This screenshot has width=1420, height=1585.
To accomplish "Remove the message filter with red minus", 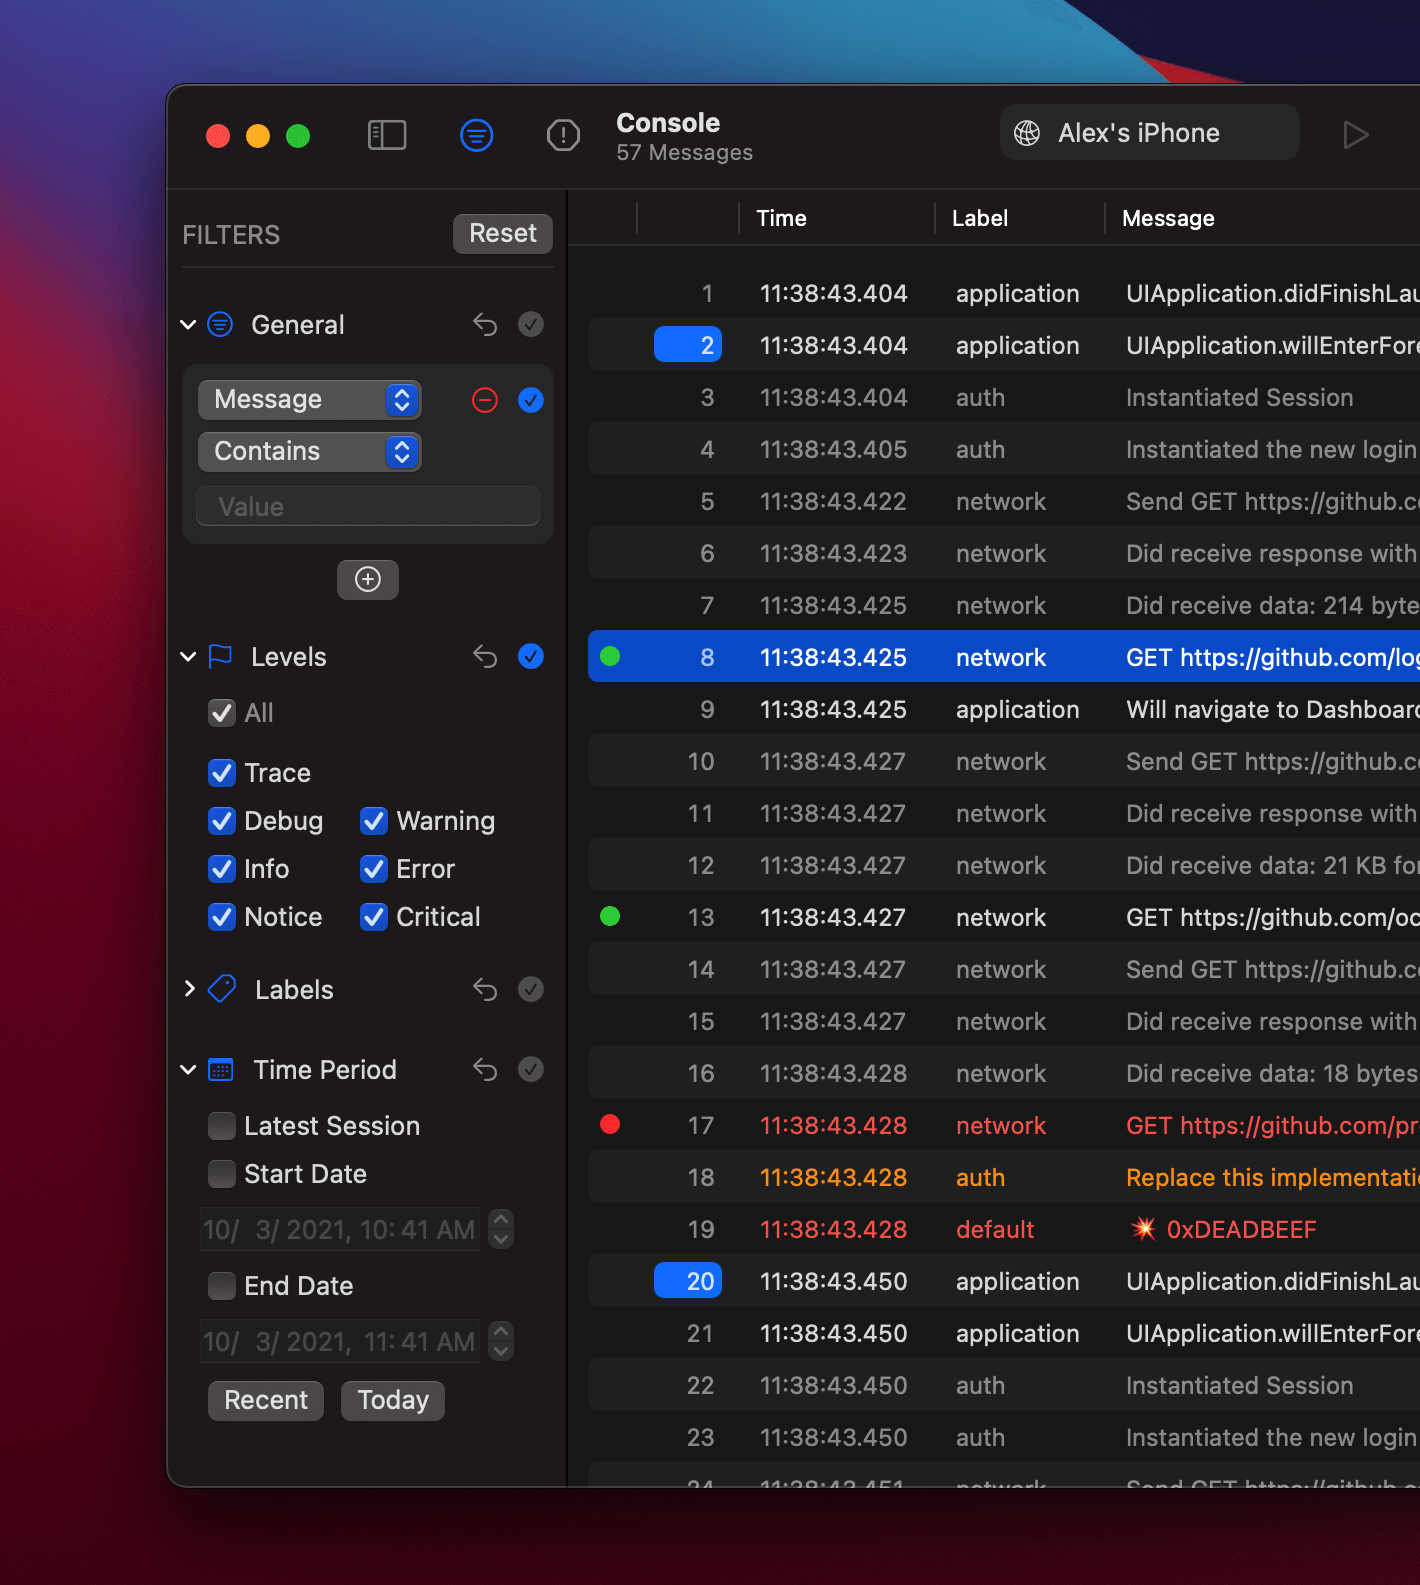I will (x=485, y=401).
